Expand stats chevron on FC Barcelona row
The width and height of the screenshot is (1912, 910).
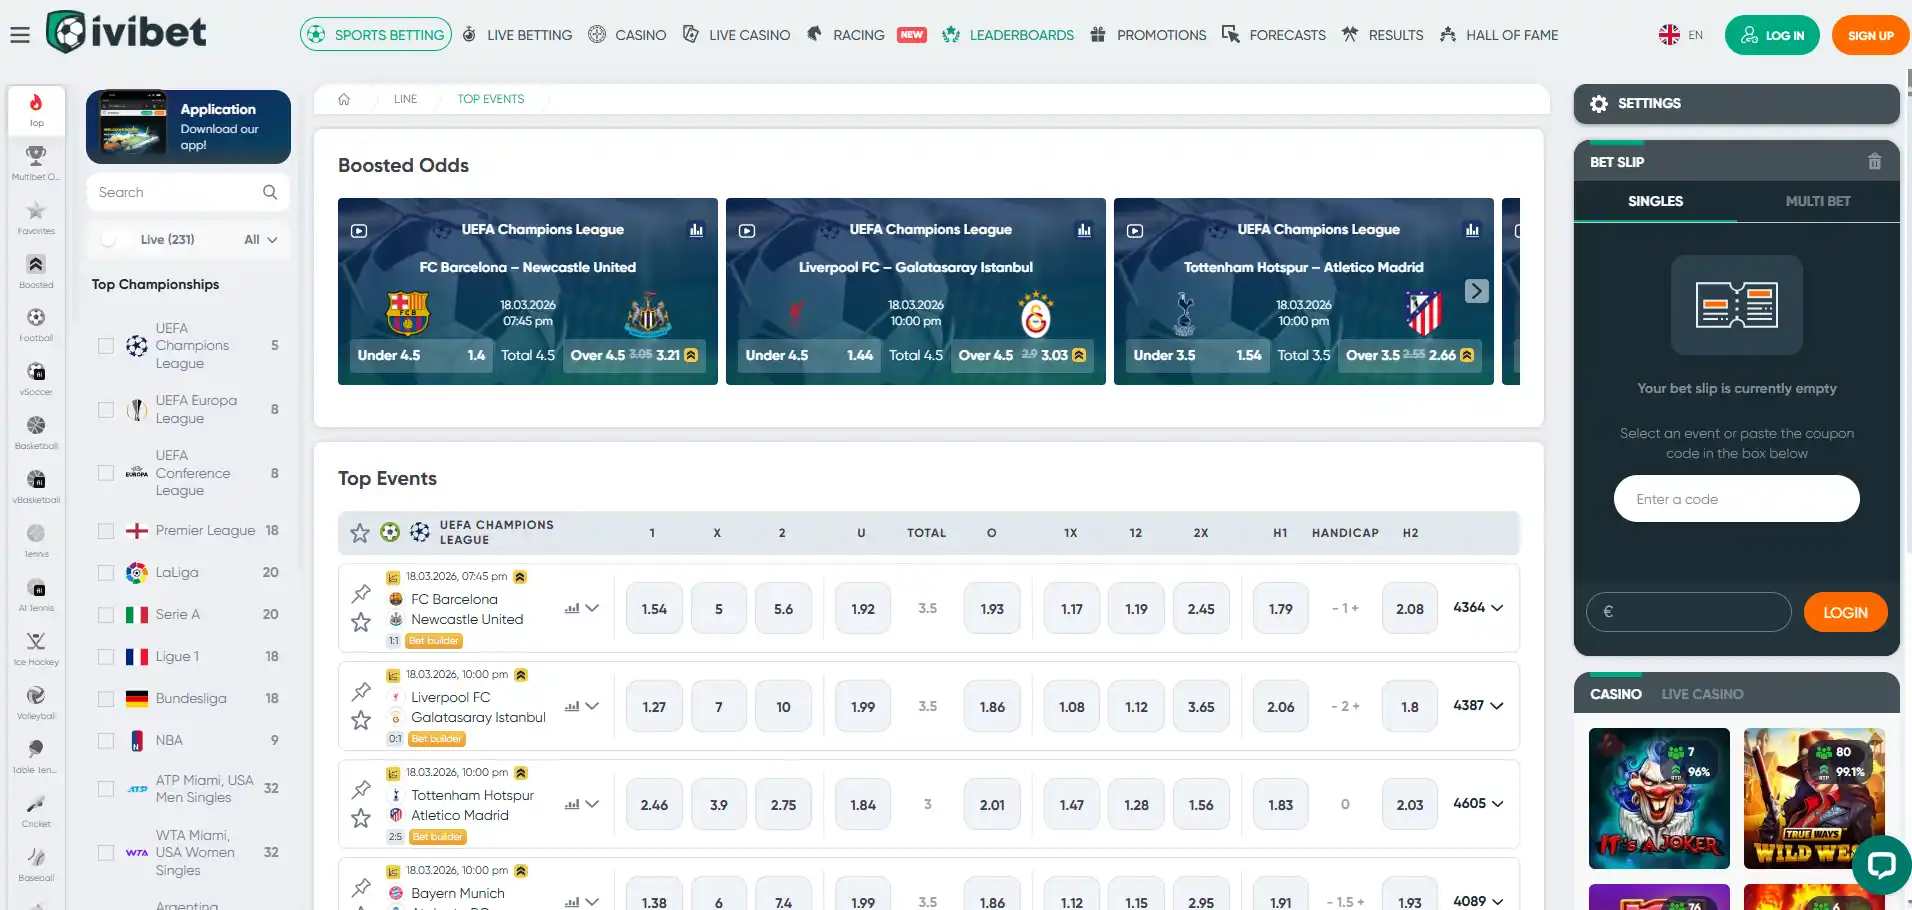[592, 608]
